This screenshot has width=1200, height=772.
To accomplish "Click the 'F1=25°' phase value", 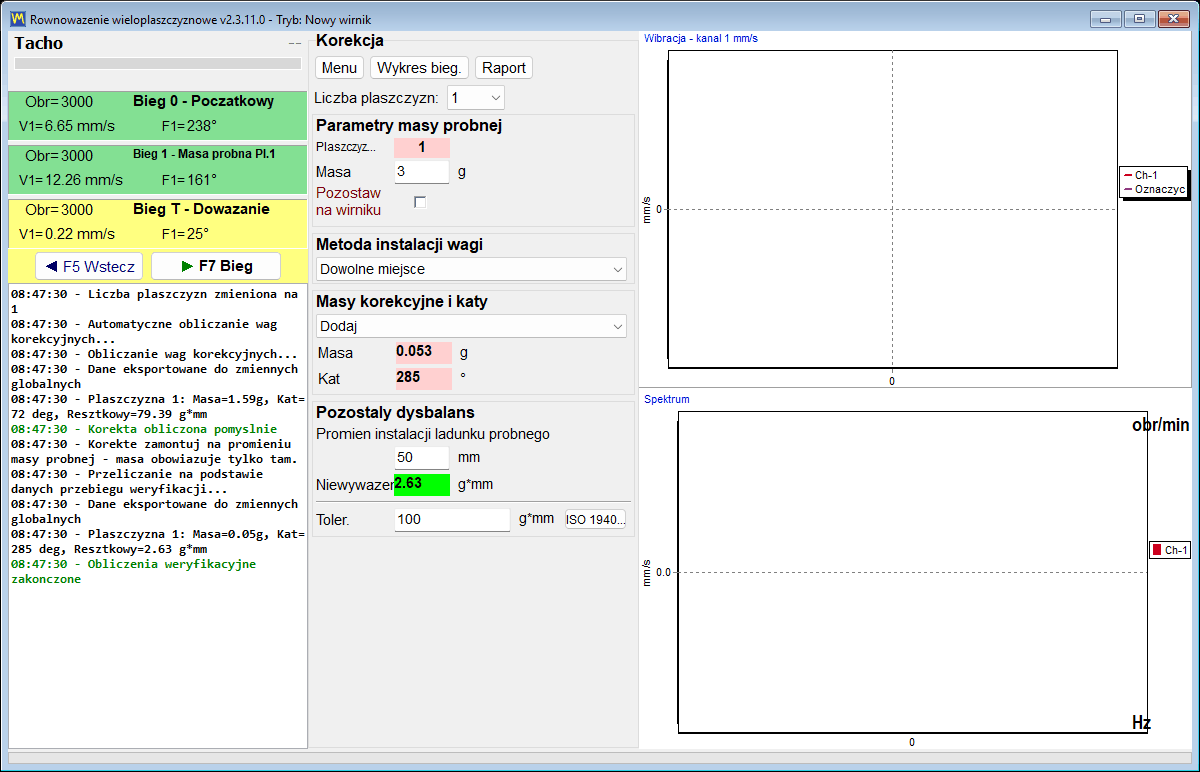I will 185,234.
